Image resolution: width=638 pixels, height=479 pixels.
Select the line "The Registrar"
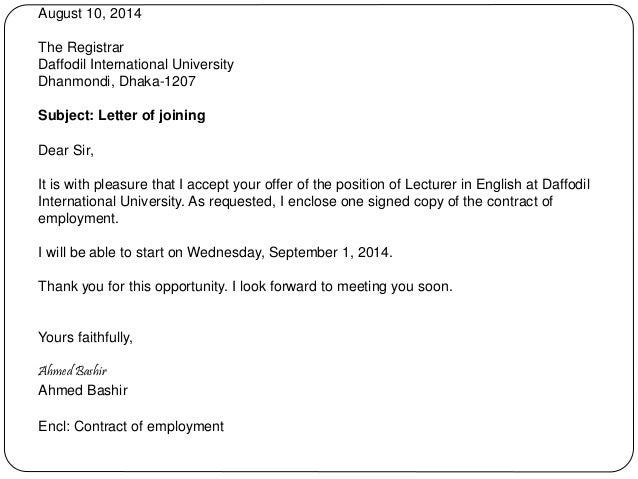[x=80, y=47]
